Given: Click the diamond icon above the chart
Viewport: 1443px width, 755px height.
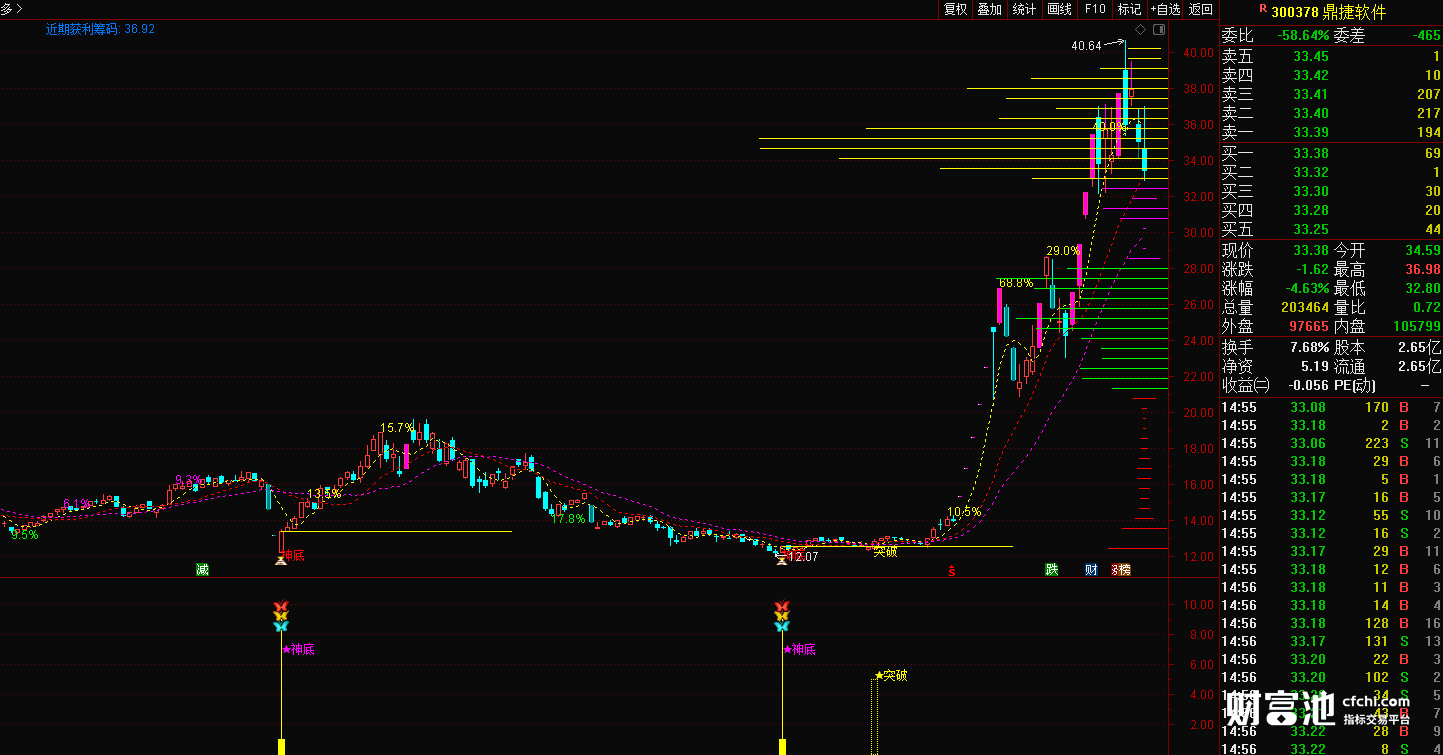Looking at the screenshot, I should [x=1141, y=30].
